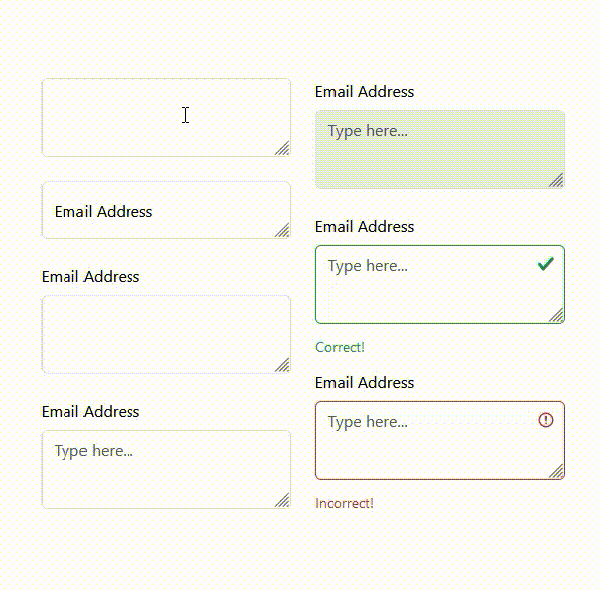Click the 'Incorrect!' validation message

tap(344, 503)
